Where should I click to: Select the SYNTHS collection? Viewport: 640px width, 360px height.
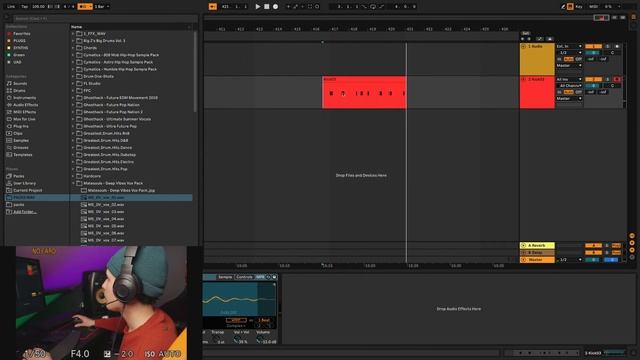(20, 48)
